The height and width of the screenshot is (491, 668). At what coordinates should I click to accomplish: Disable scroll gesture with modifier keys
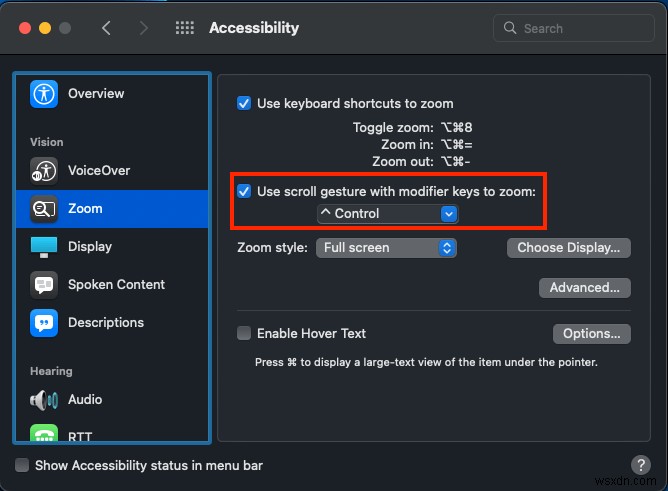[x=244, y=191]
